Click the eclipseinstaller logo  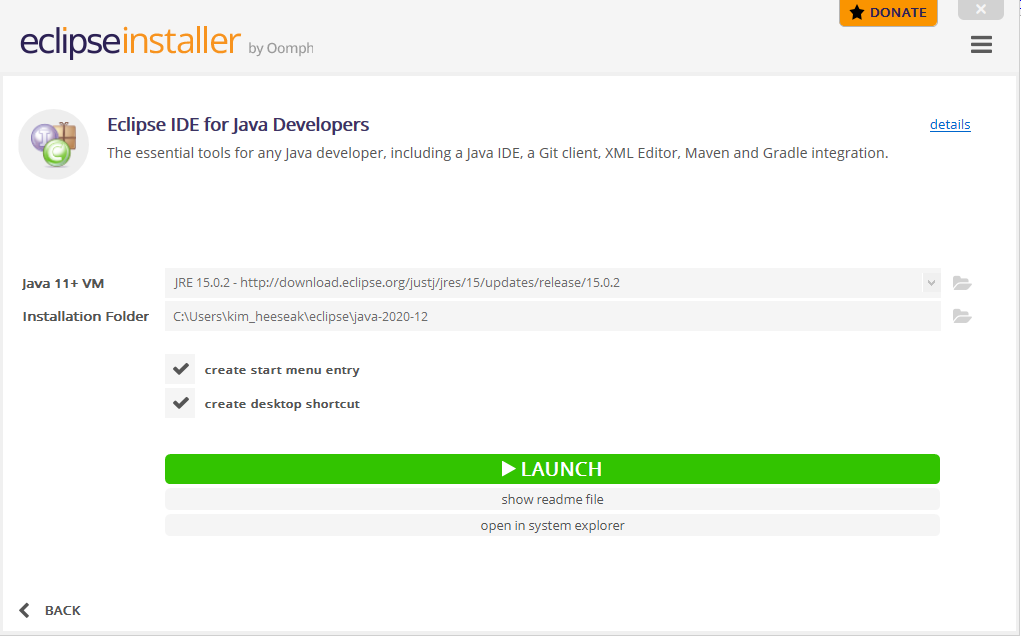pyautogui.click(x=130, y=40)
